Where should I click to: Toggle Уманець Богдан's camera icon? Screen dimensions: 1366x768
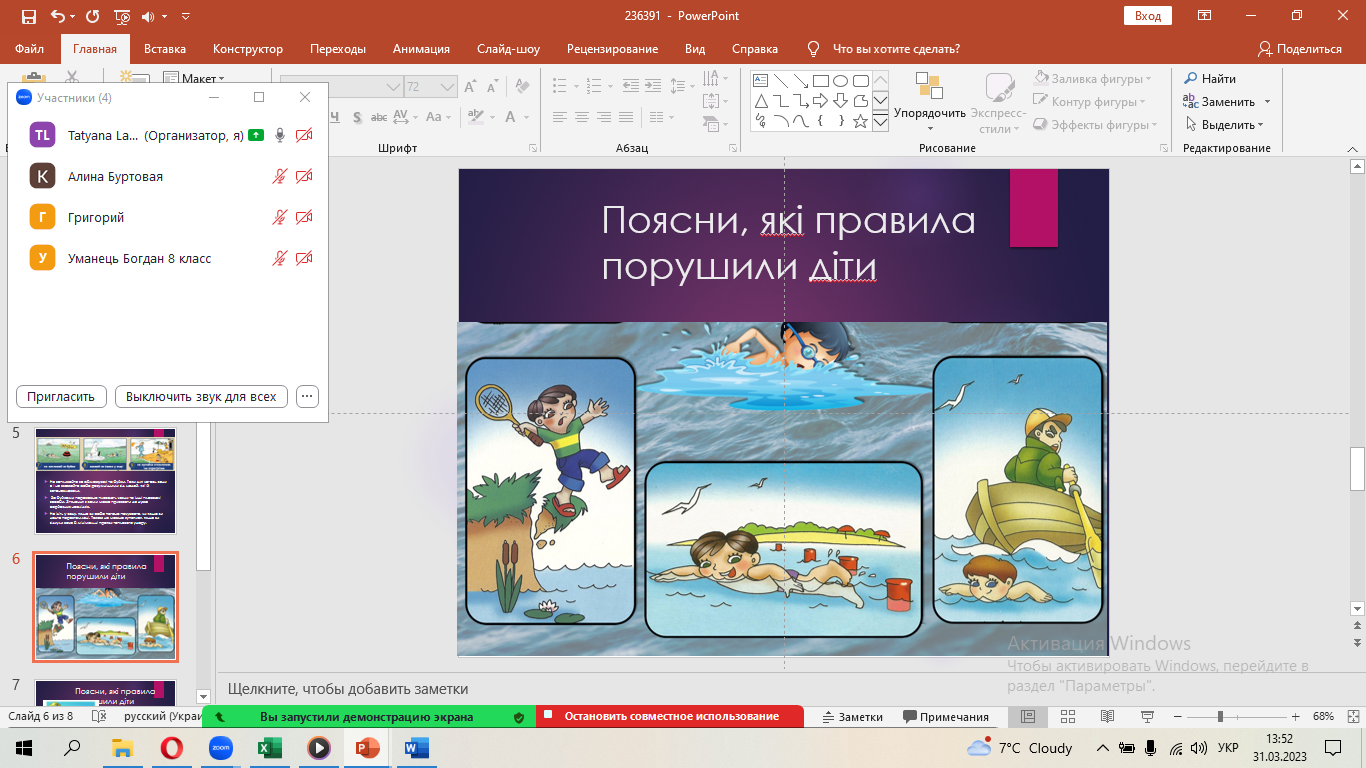[305, 258]
